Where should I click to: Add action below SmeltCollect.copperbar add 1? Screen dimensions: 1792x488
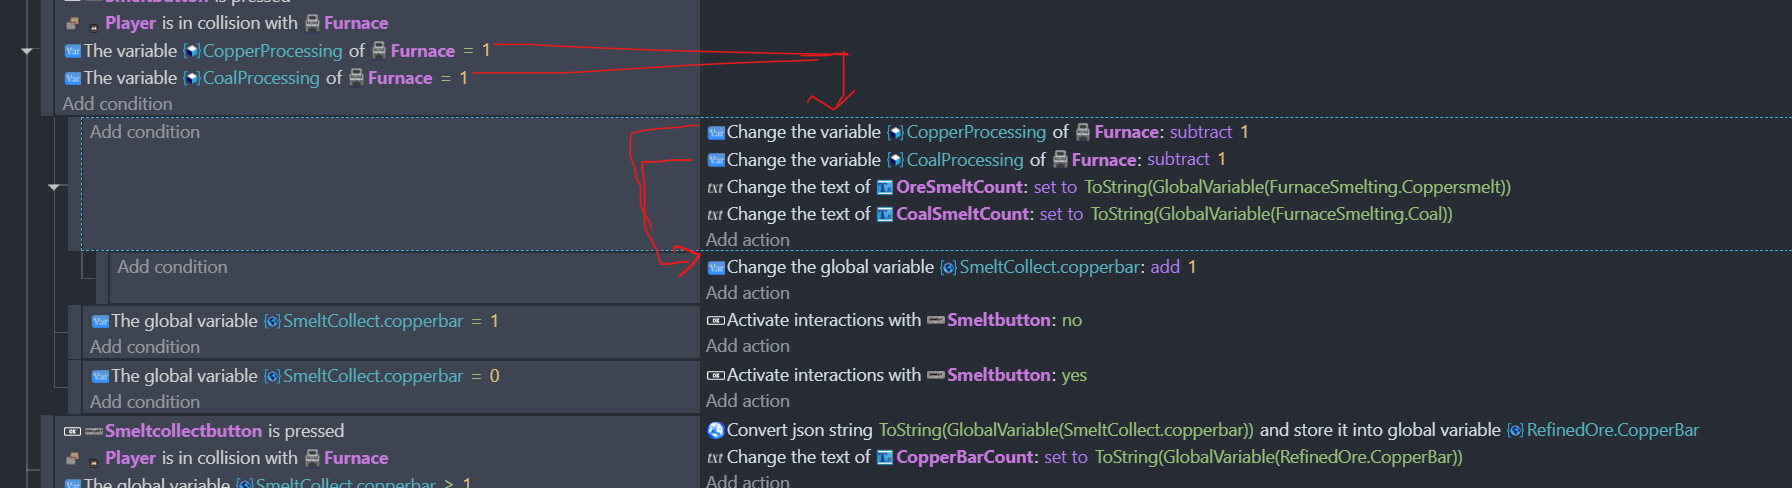[x=748, y=293]
